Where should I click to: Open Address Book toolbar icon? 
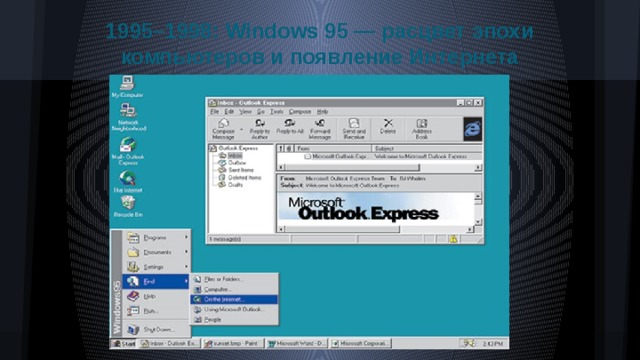click(x=422, y=129)
